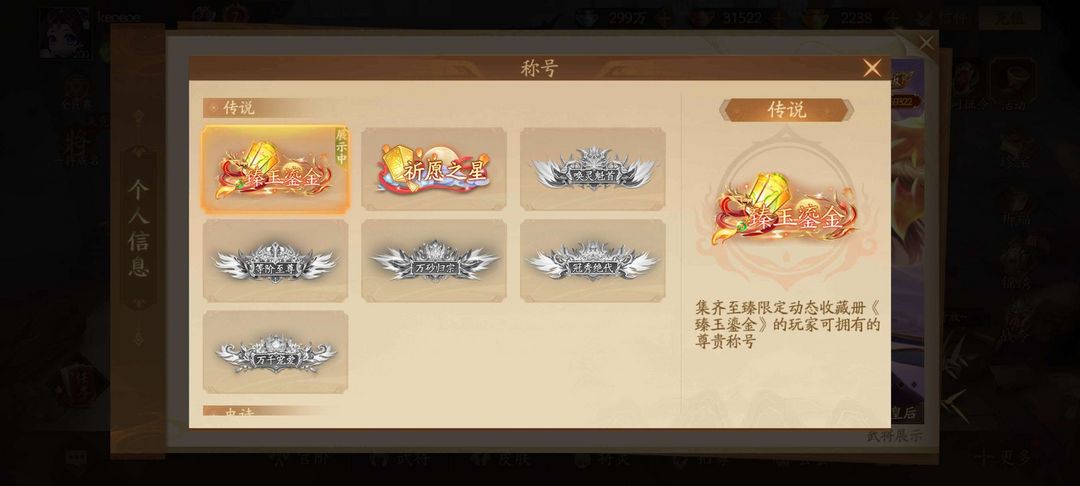Image resolution: width=1080 pixels, height=486 pixels.
Task: Choose the 祈愿之星 title badge
Action: [434, 169]
